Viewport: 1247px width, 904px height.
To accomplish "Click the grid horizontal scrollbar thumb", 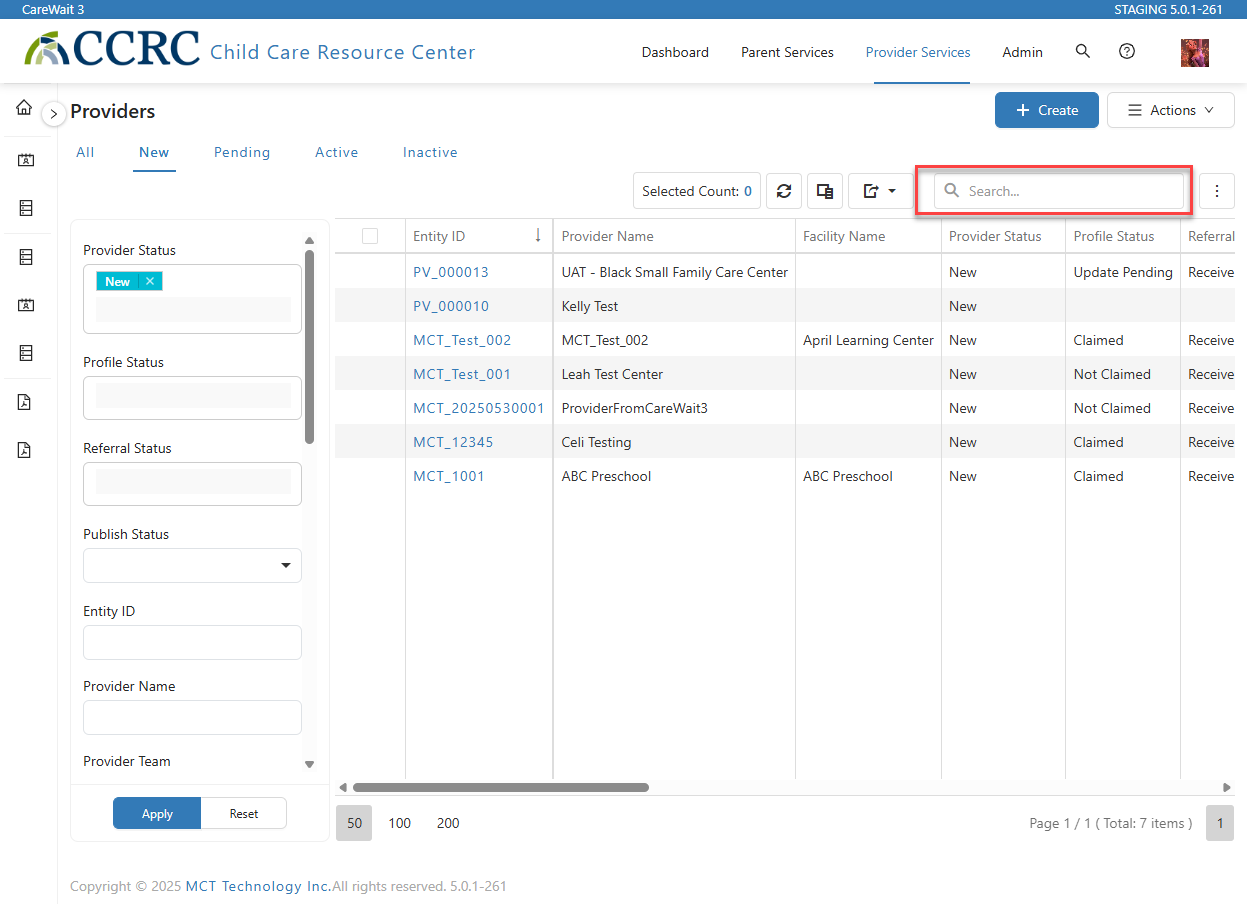I will tap(500, 788).
